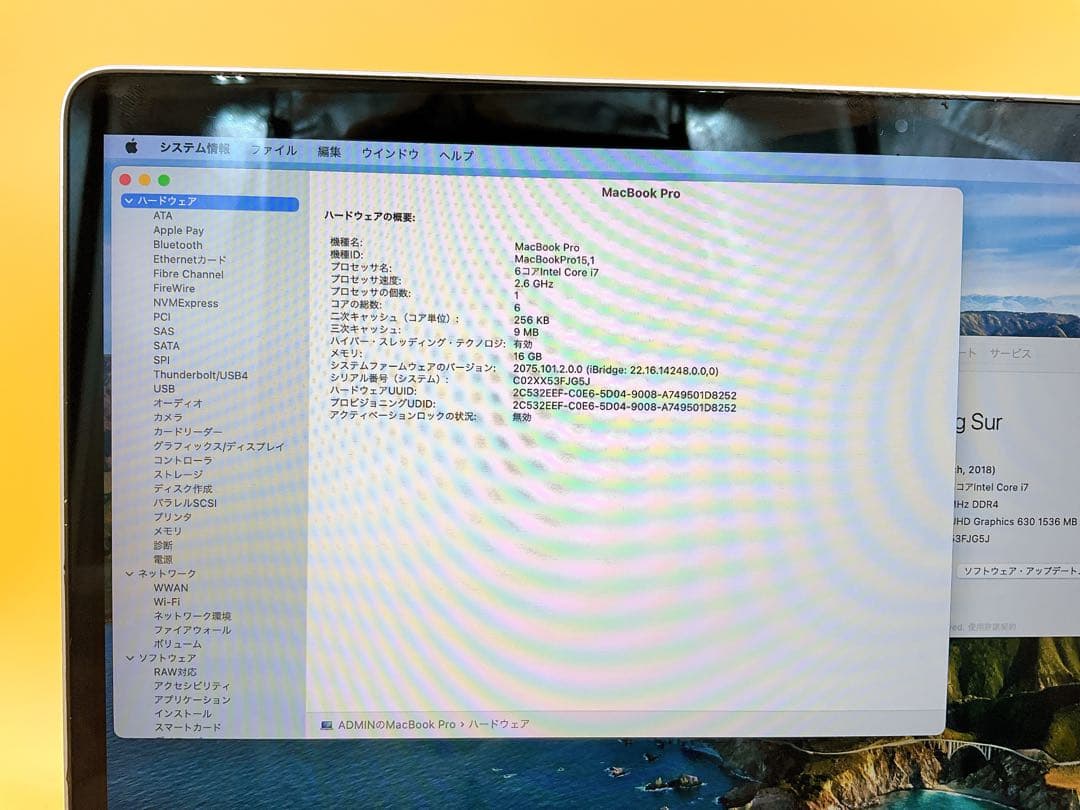Open the カメラ hardware section
The width and height of the screenshot is (1080, 810).
tap(166, 417)
